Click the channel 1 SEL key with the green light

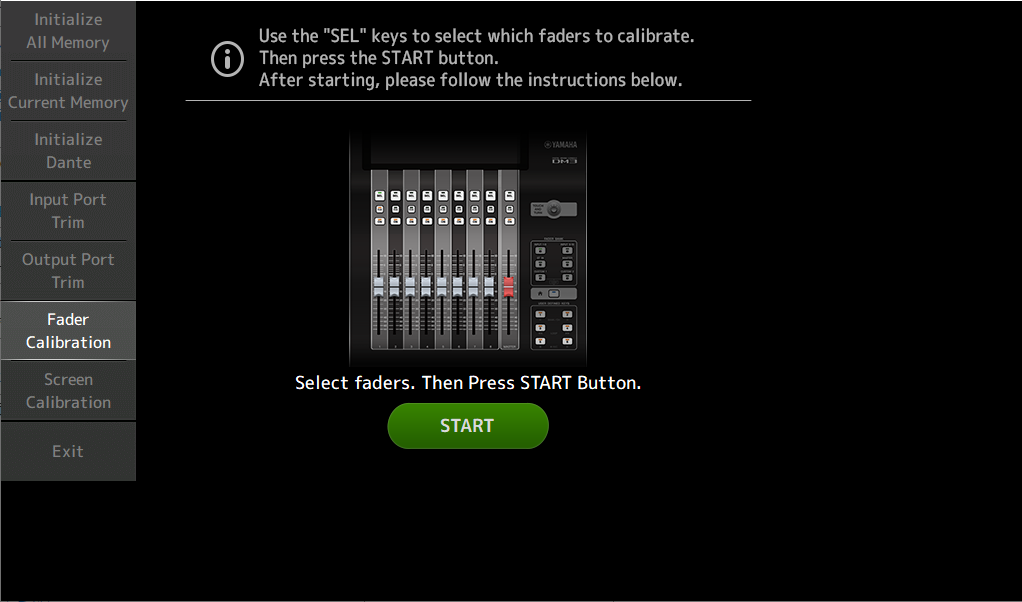click(379, 195)
